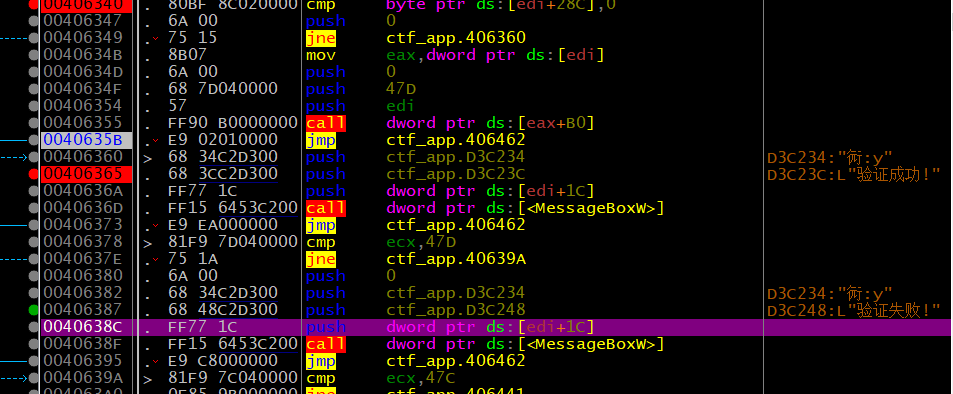The height and width of the screenshot is (394, 953).
Task: Select address 00406354 in the address column
Action: 83,106
